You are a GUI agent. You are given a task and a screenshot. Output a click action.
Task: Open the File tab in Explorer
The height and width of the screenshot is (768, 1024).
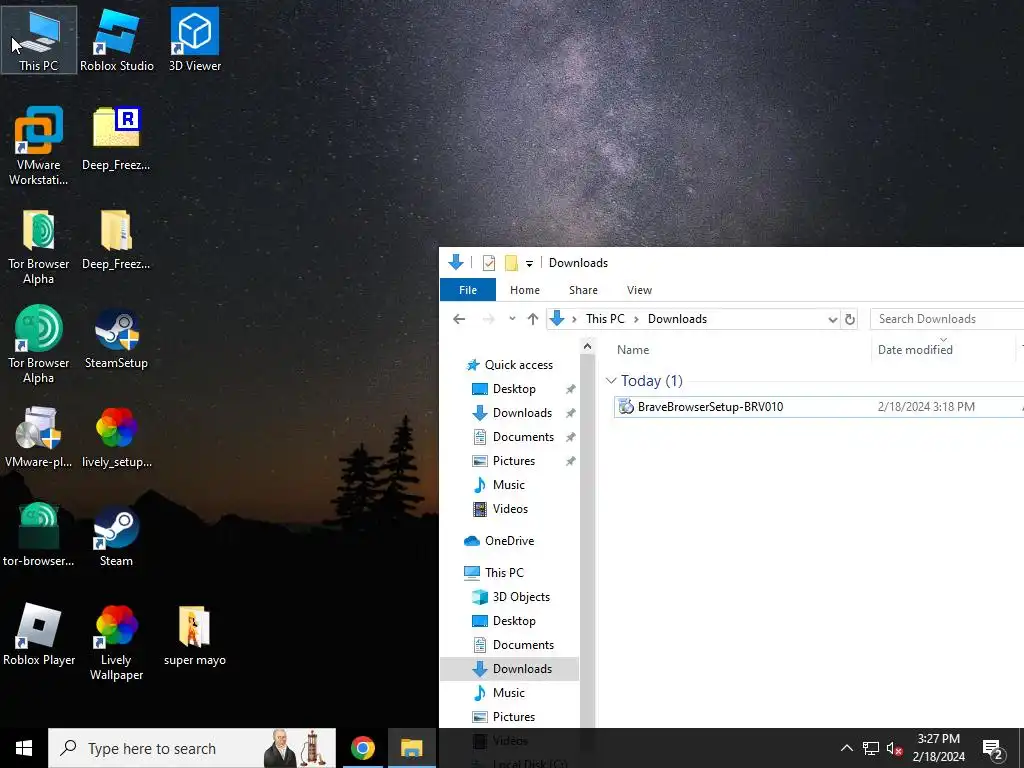click(468, 290)
